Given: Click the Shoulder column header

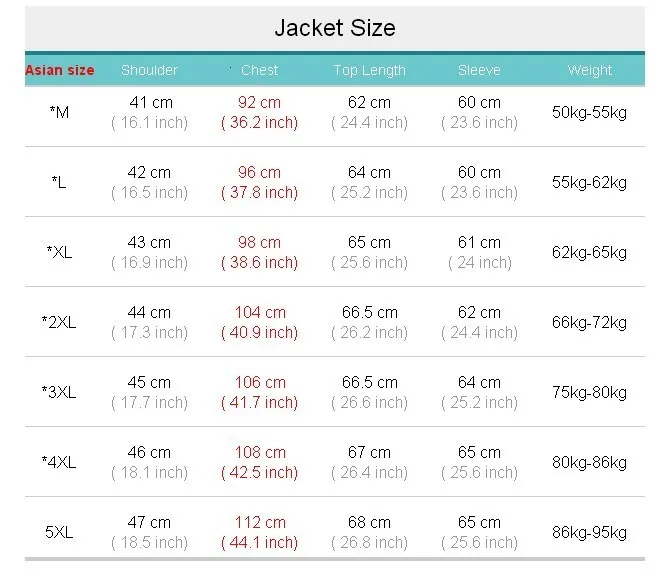Looking at the screenshot, I should pos(149,70).
